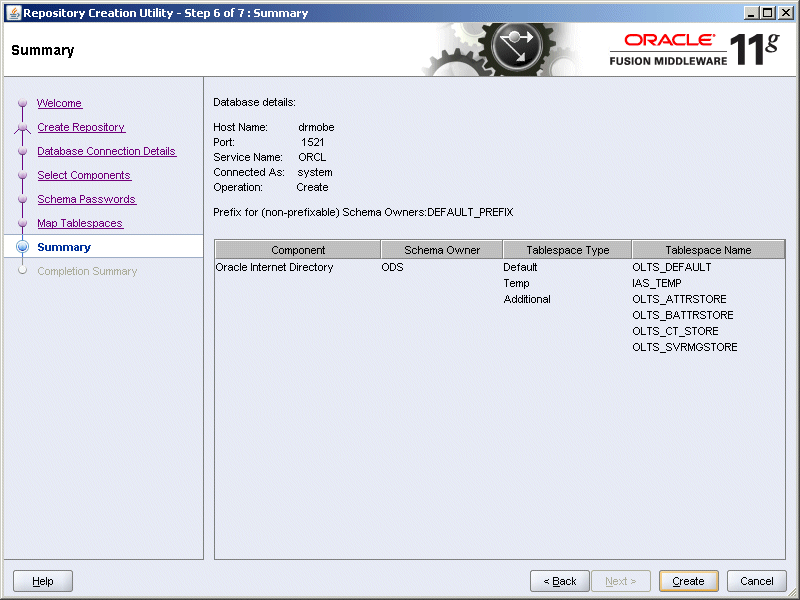The height and width of the screenshot is (600, 800).
Task: Click the Summary step radio marker
Action: [x=22, y=247]
